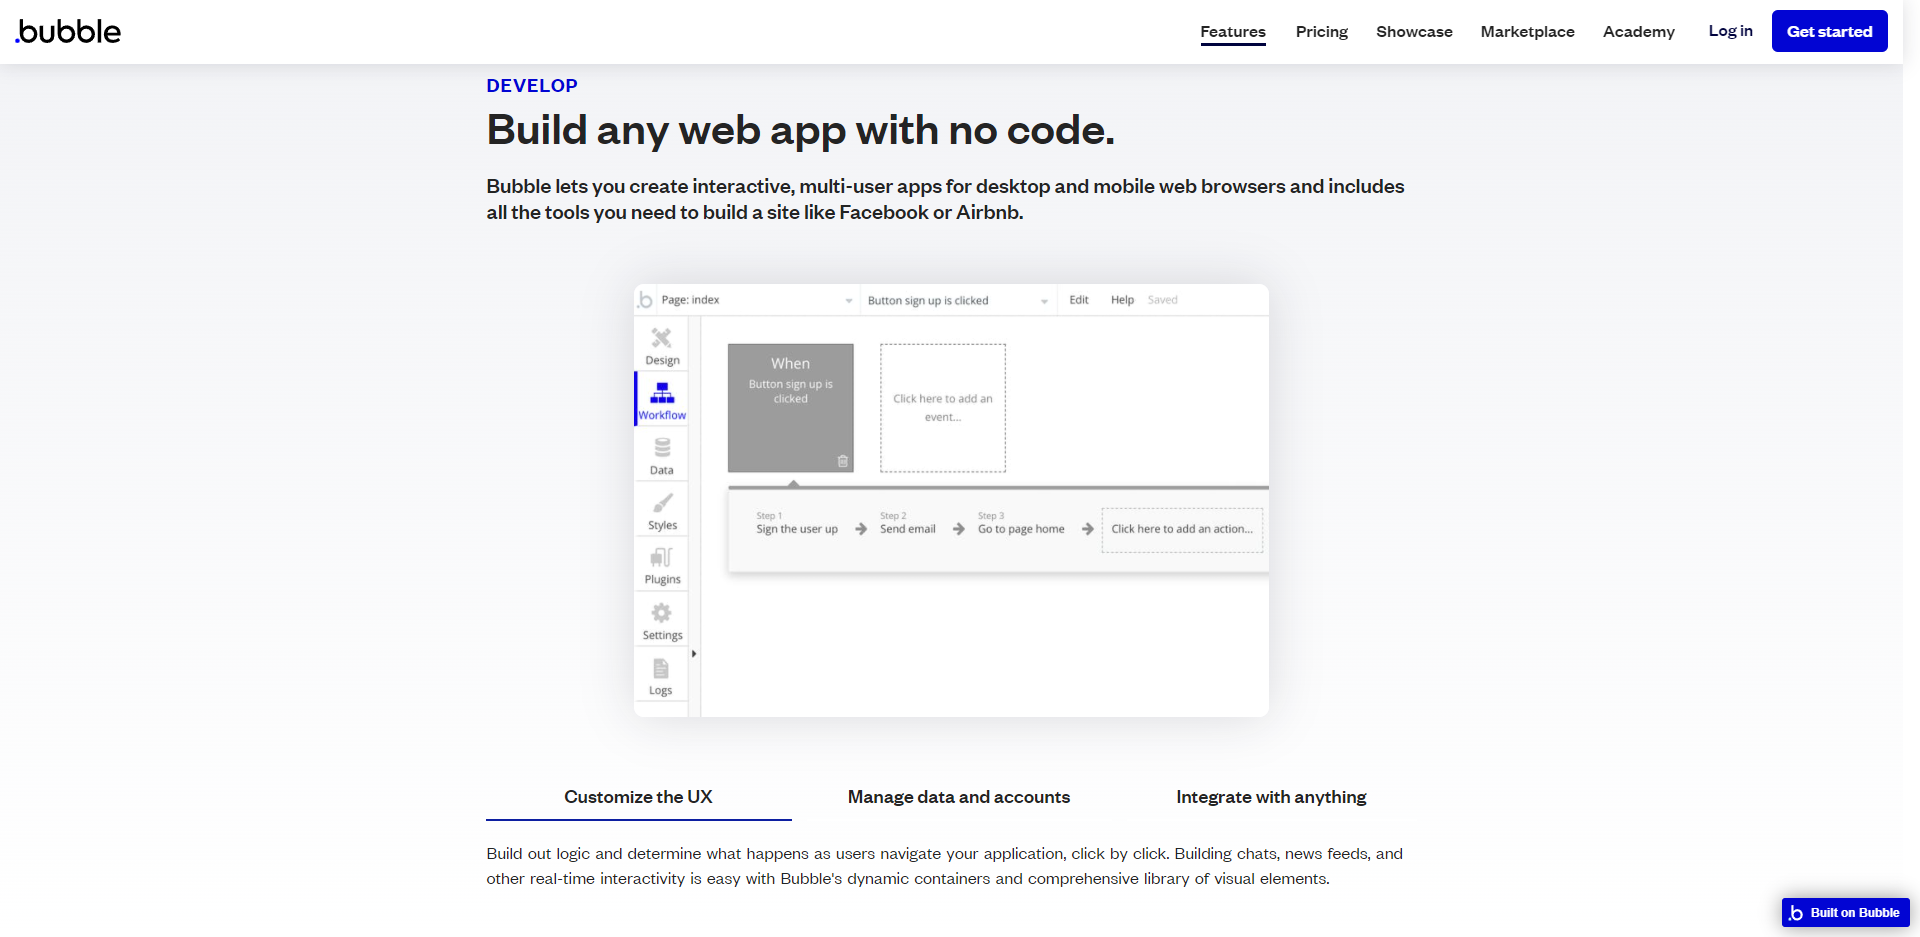1920x937 pixels.
Task: Select the Styles brush icon
Action: [x=662, y=502]
